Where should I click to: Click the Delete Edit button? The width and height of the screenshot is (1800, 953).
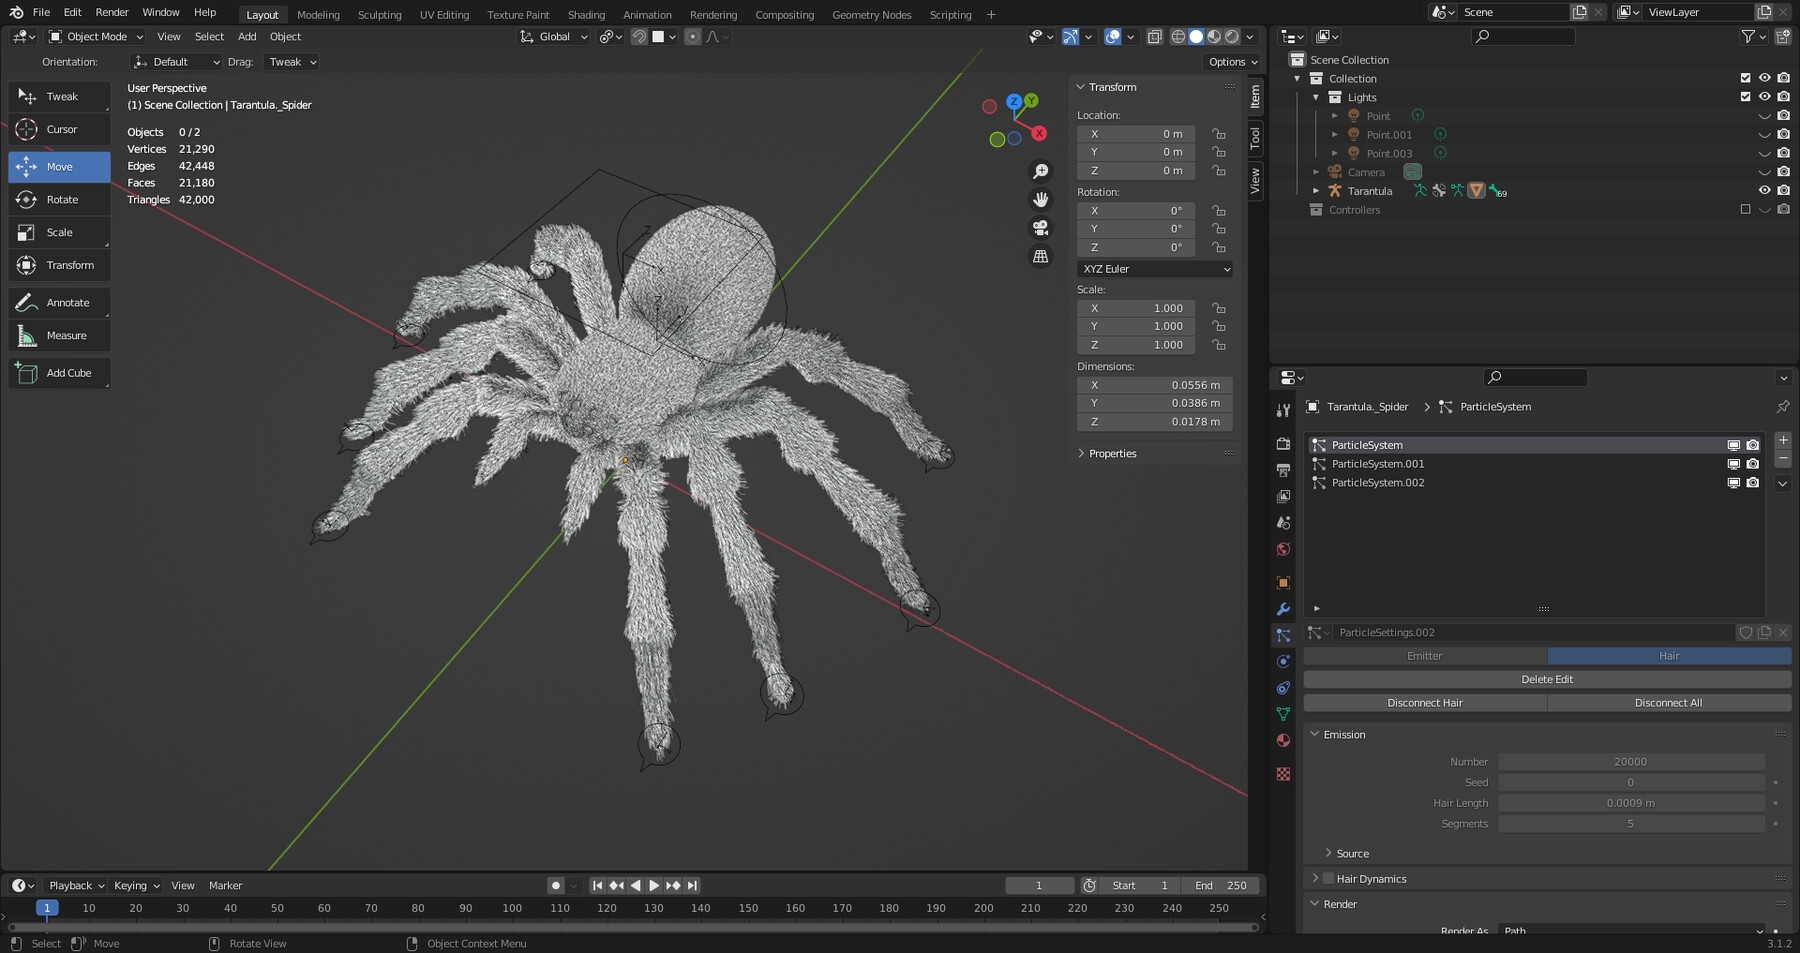[x=1546, y=678]
